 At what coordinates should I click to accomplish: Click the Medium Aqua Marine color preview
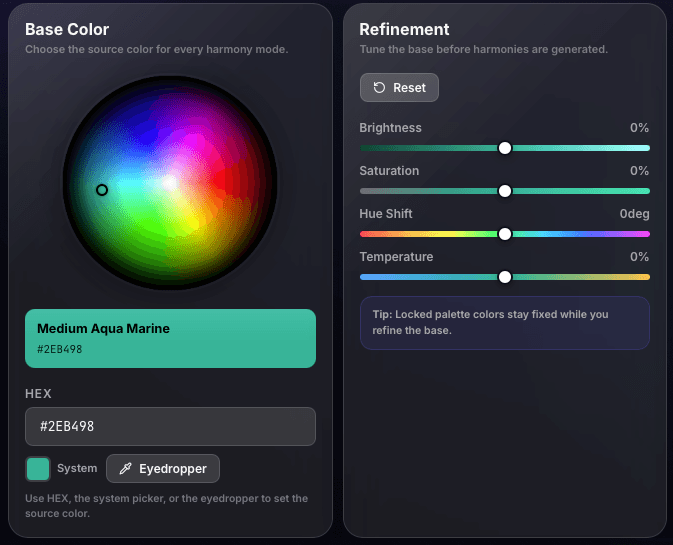[170, 338]
